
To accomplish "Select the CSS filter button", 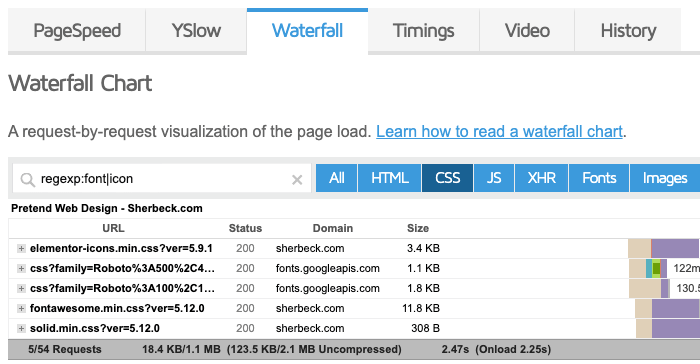I will pos(447,178).
